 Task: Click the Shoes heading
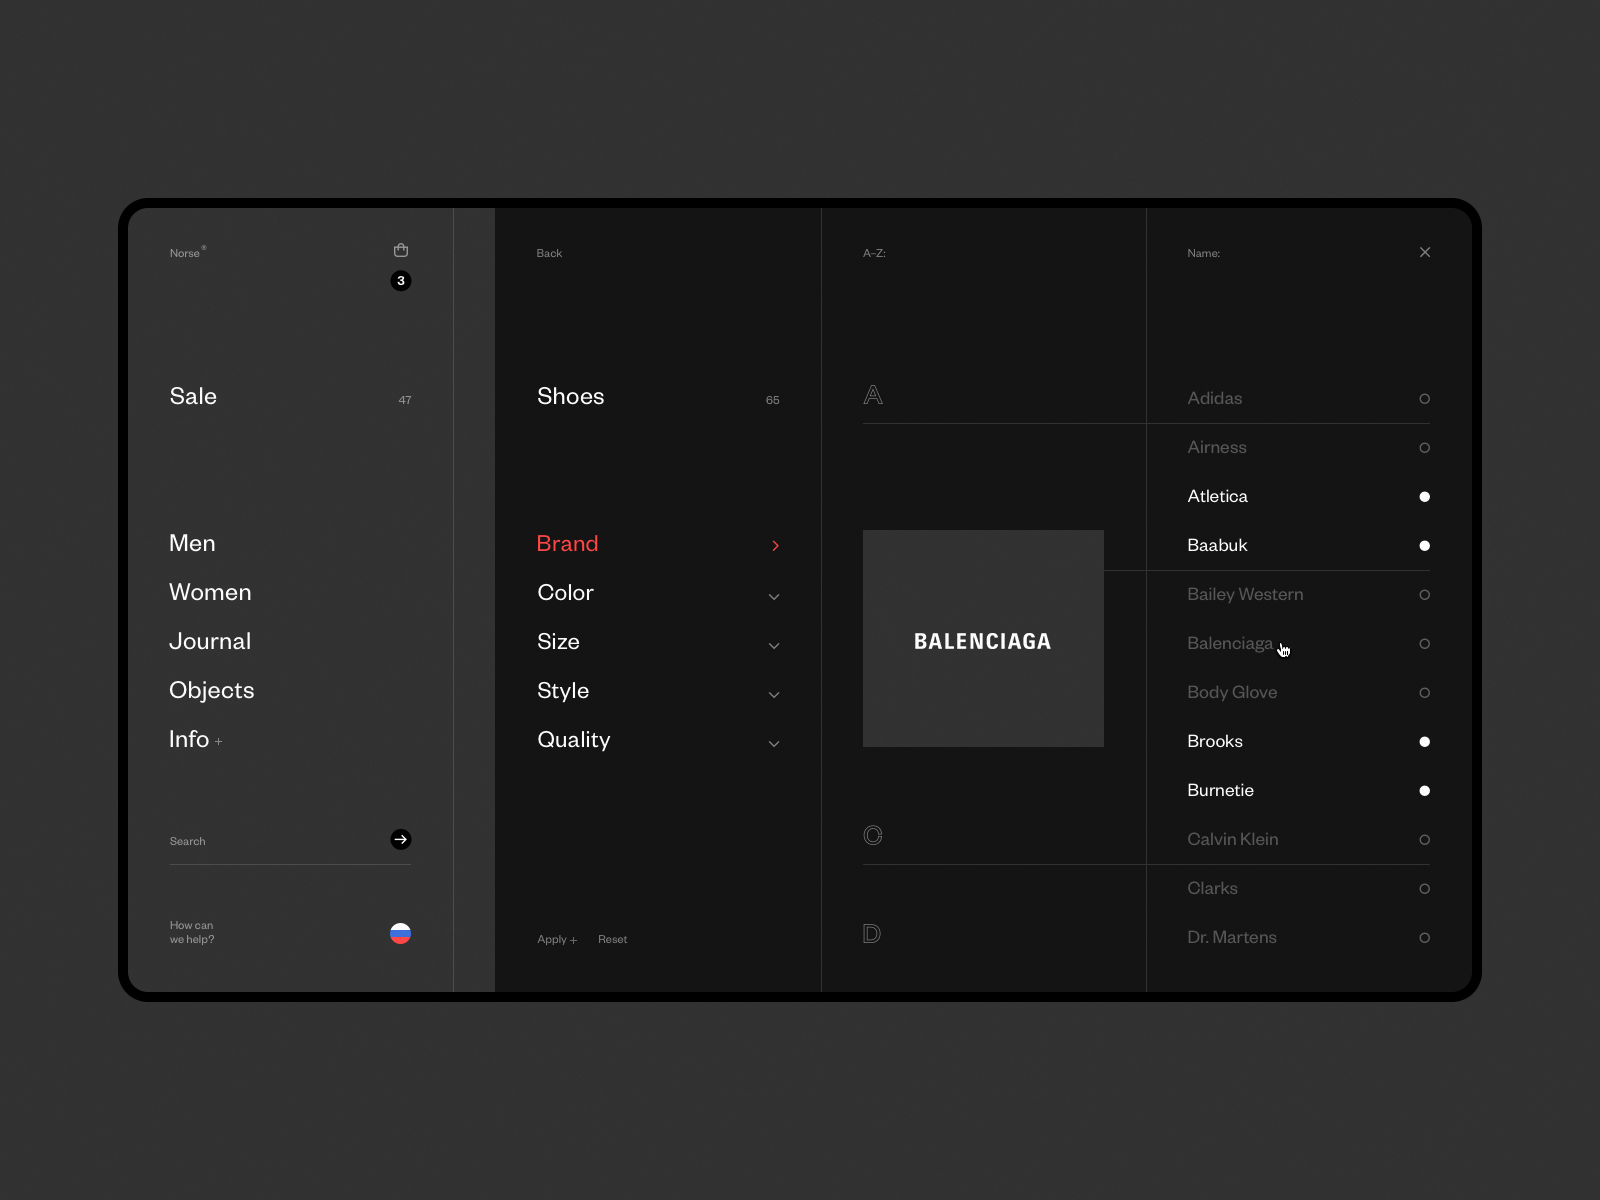point(571,396)
